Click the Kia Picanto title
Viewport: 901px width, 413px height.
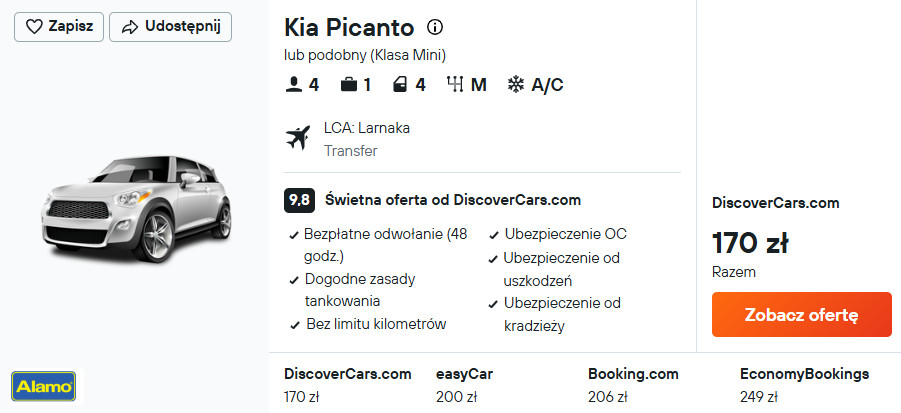tap(348, 27)
